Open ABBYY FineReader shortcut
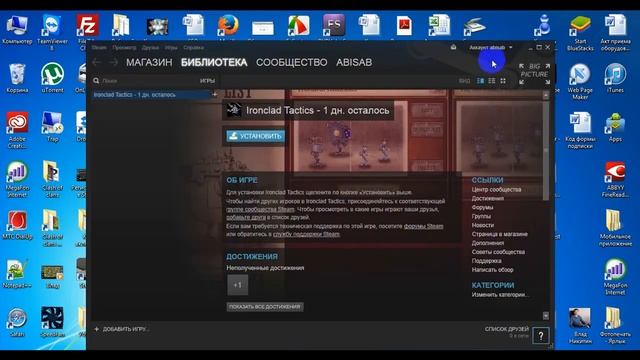Screen dimensions: 640x360 pos(615,180)
